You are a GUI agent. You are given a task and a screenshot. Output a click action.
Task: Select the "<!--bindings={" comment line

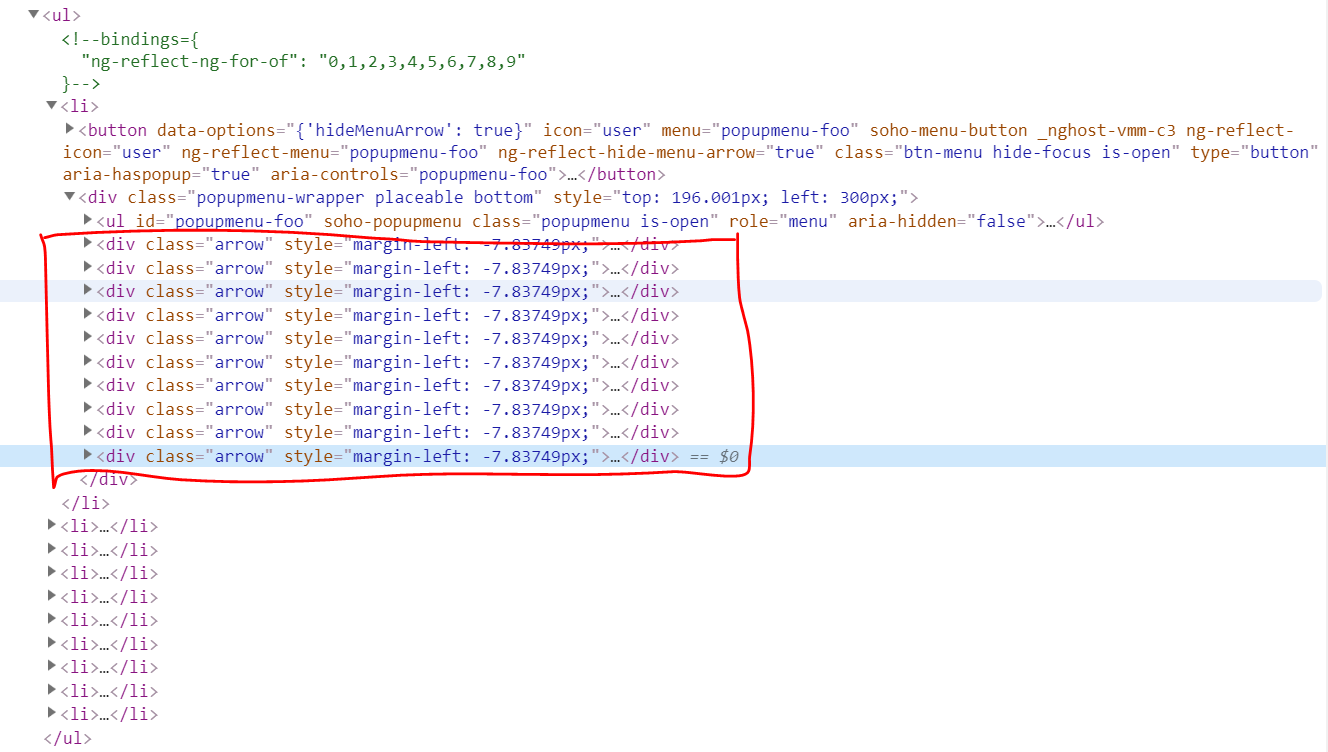coord(130,39)
